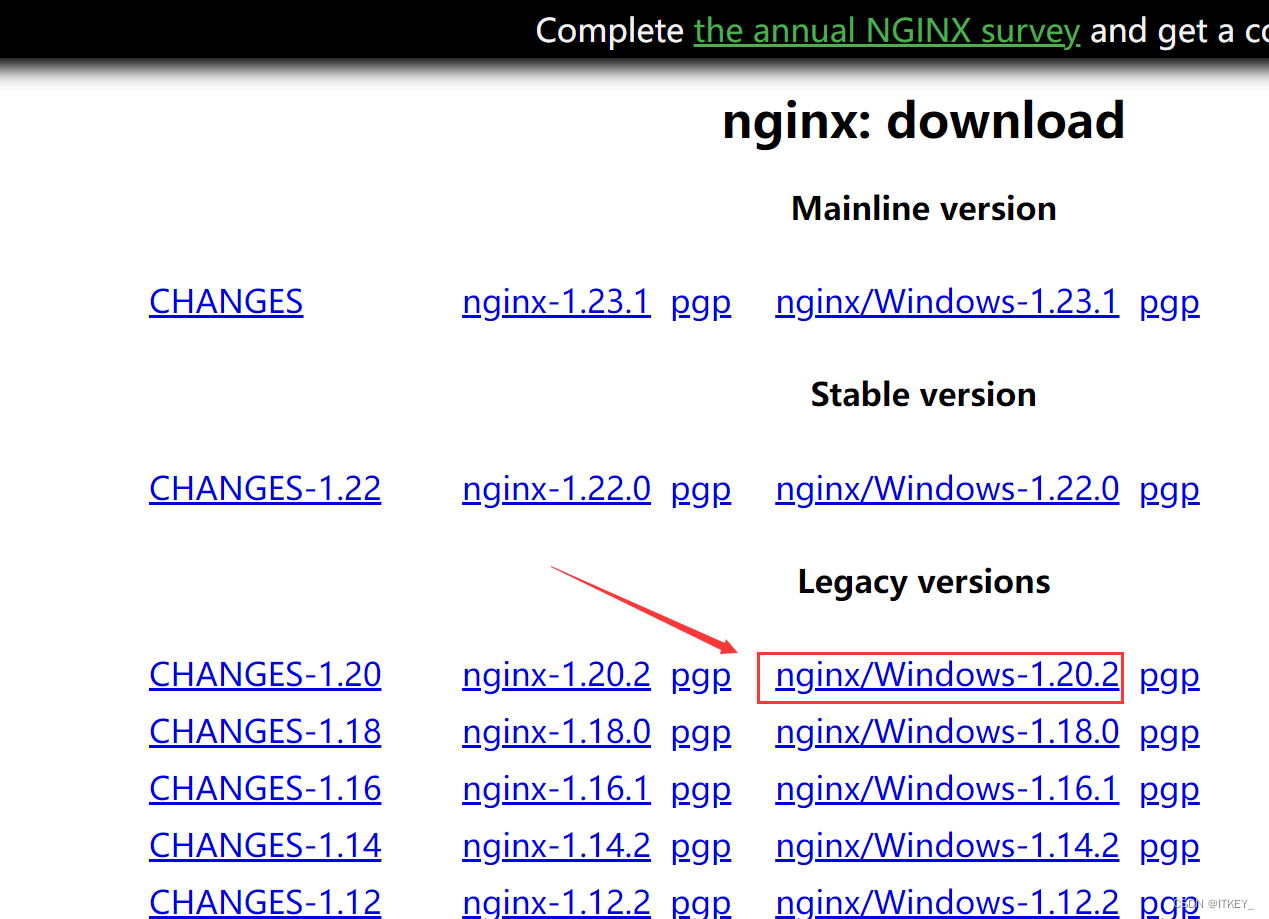Open pgp signature next to nginx-1.16.1

click(x=701, y=790)
